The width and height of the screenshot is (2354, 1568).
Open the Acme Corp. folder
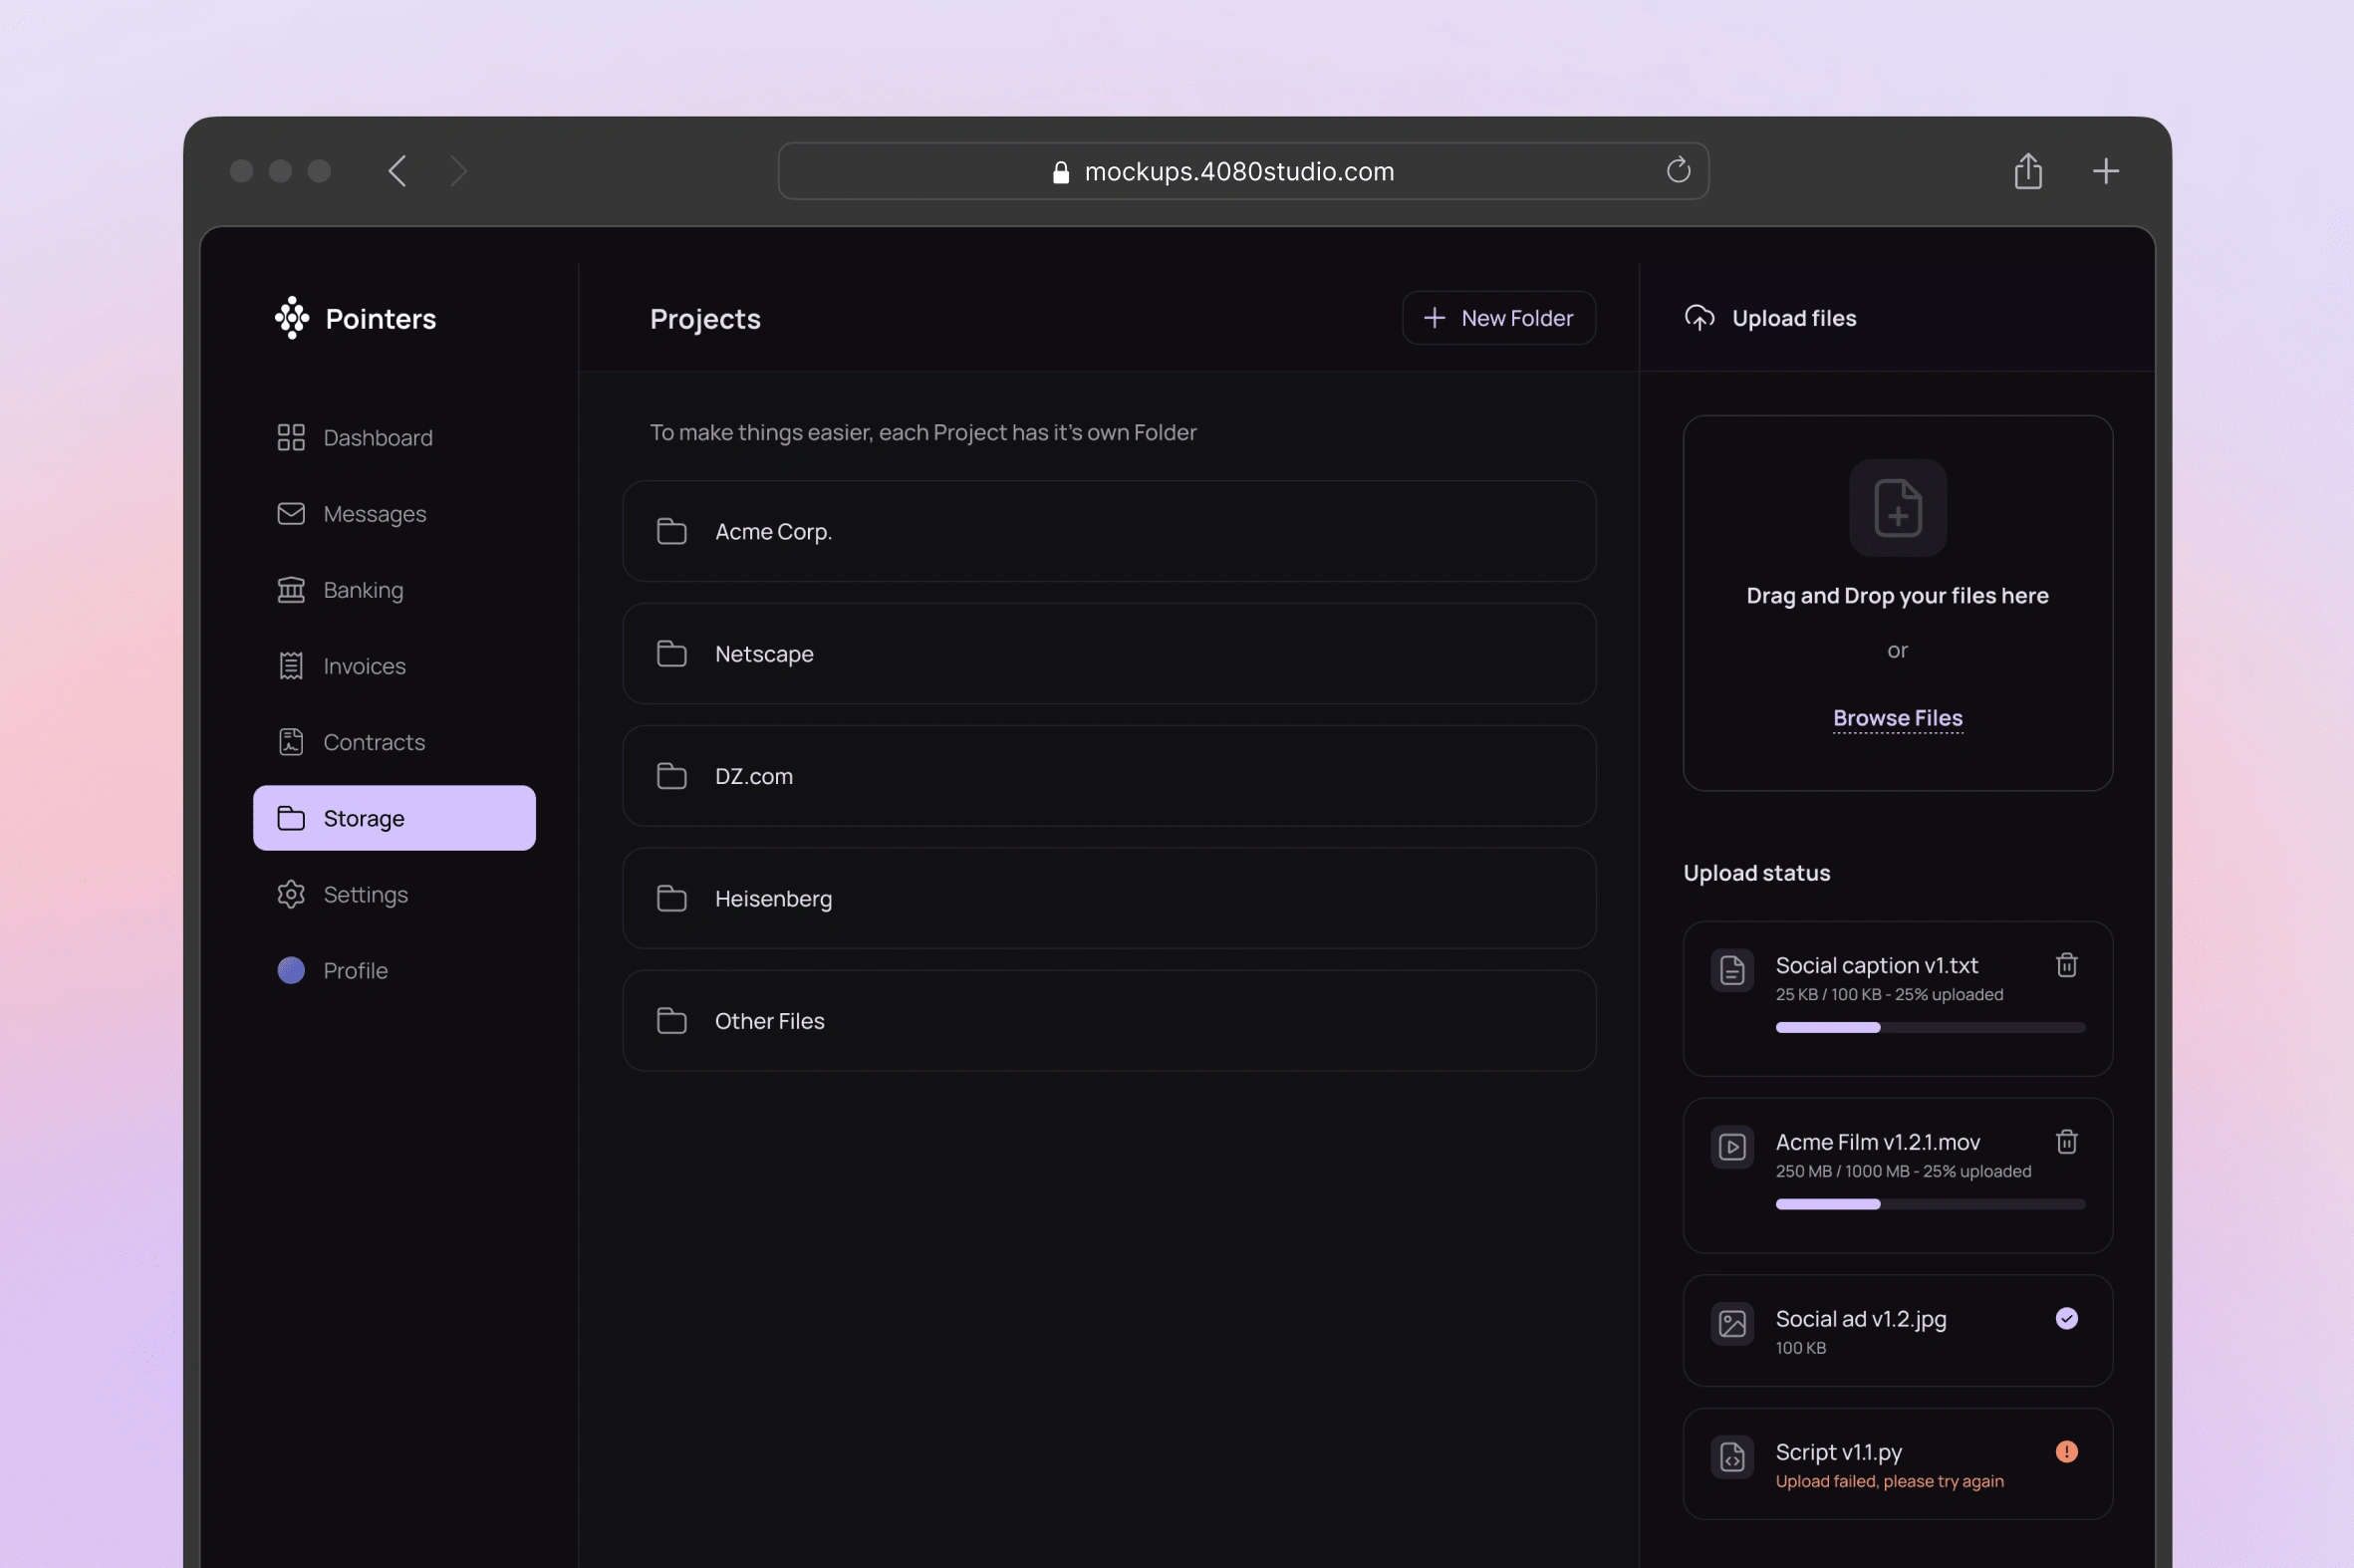point(1109,531)
